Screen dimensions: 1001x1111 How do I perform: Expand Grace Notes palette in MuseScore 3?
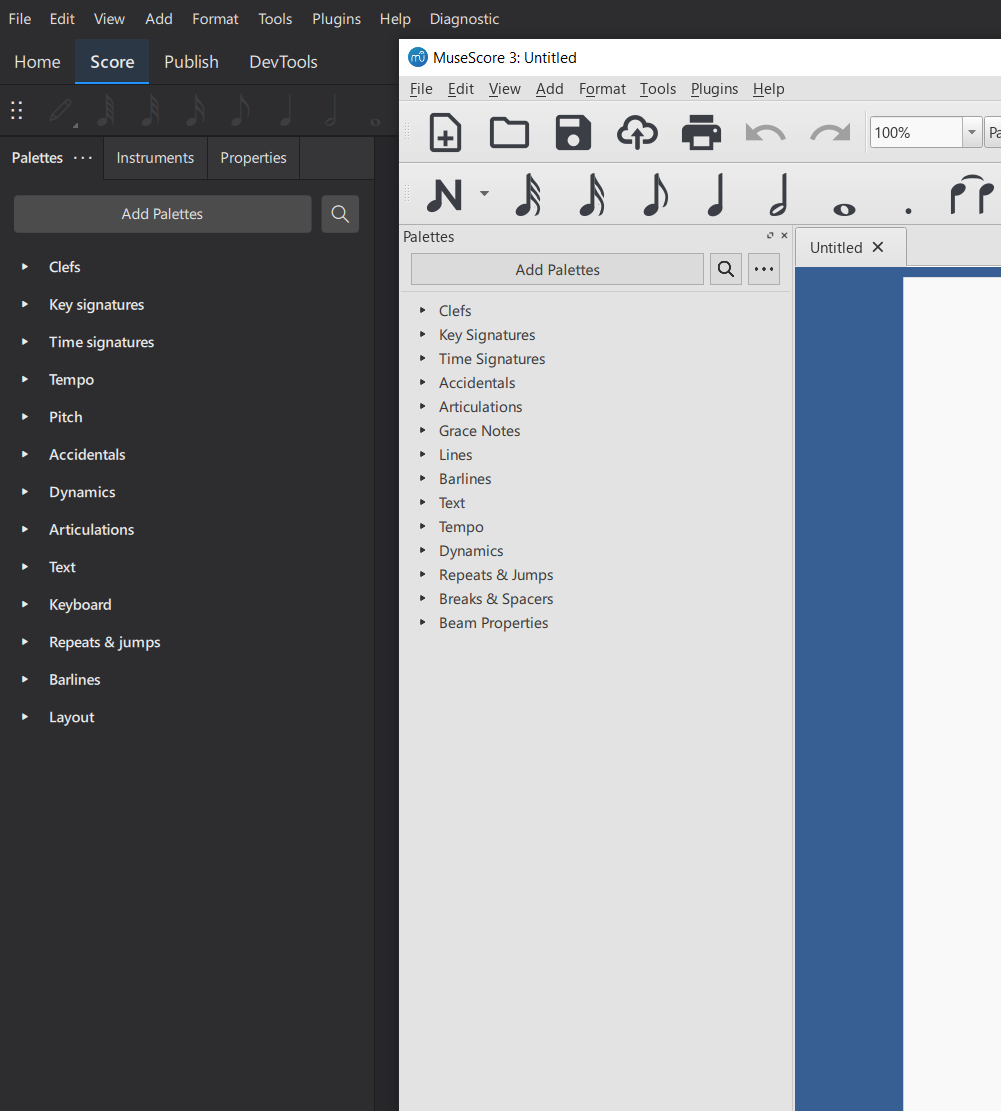pos(422,430)
